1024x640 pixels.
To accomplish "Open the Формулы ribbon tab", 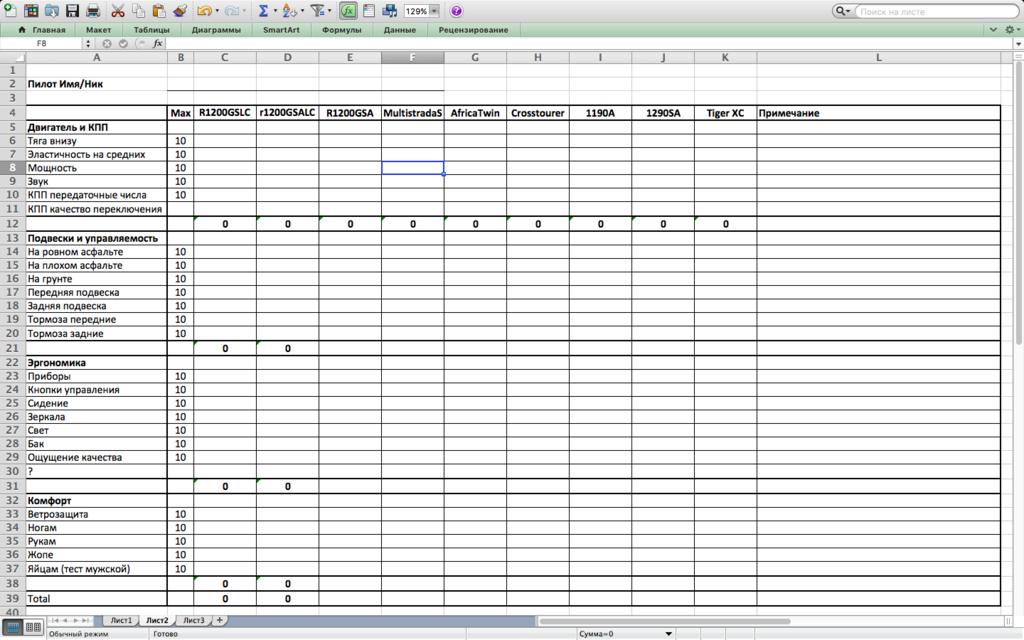I will point(342,30).
